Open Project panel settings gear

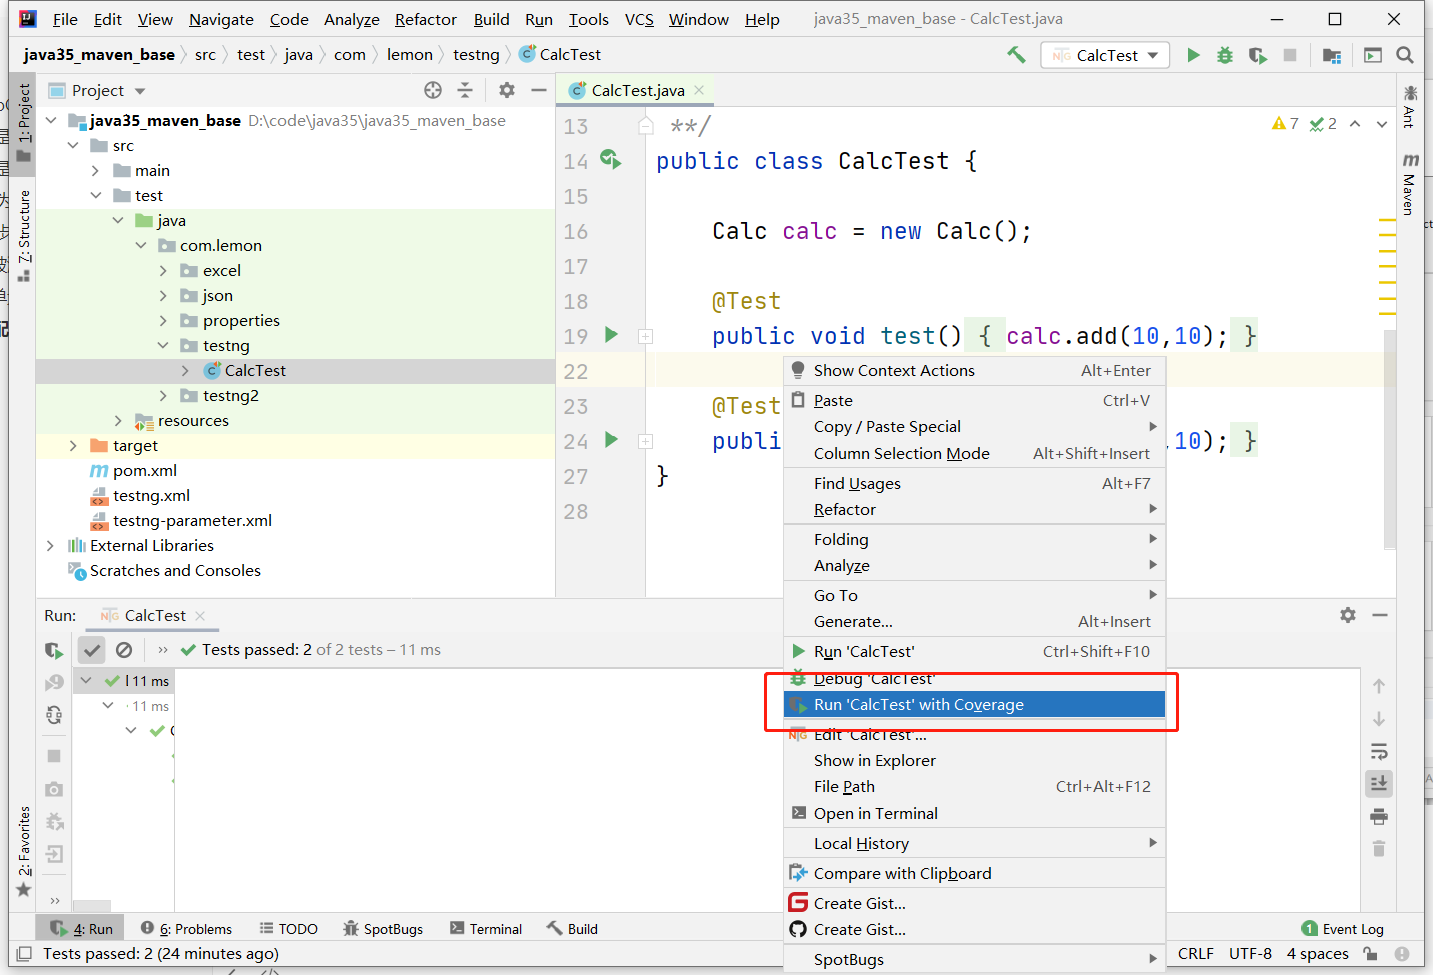507,90
